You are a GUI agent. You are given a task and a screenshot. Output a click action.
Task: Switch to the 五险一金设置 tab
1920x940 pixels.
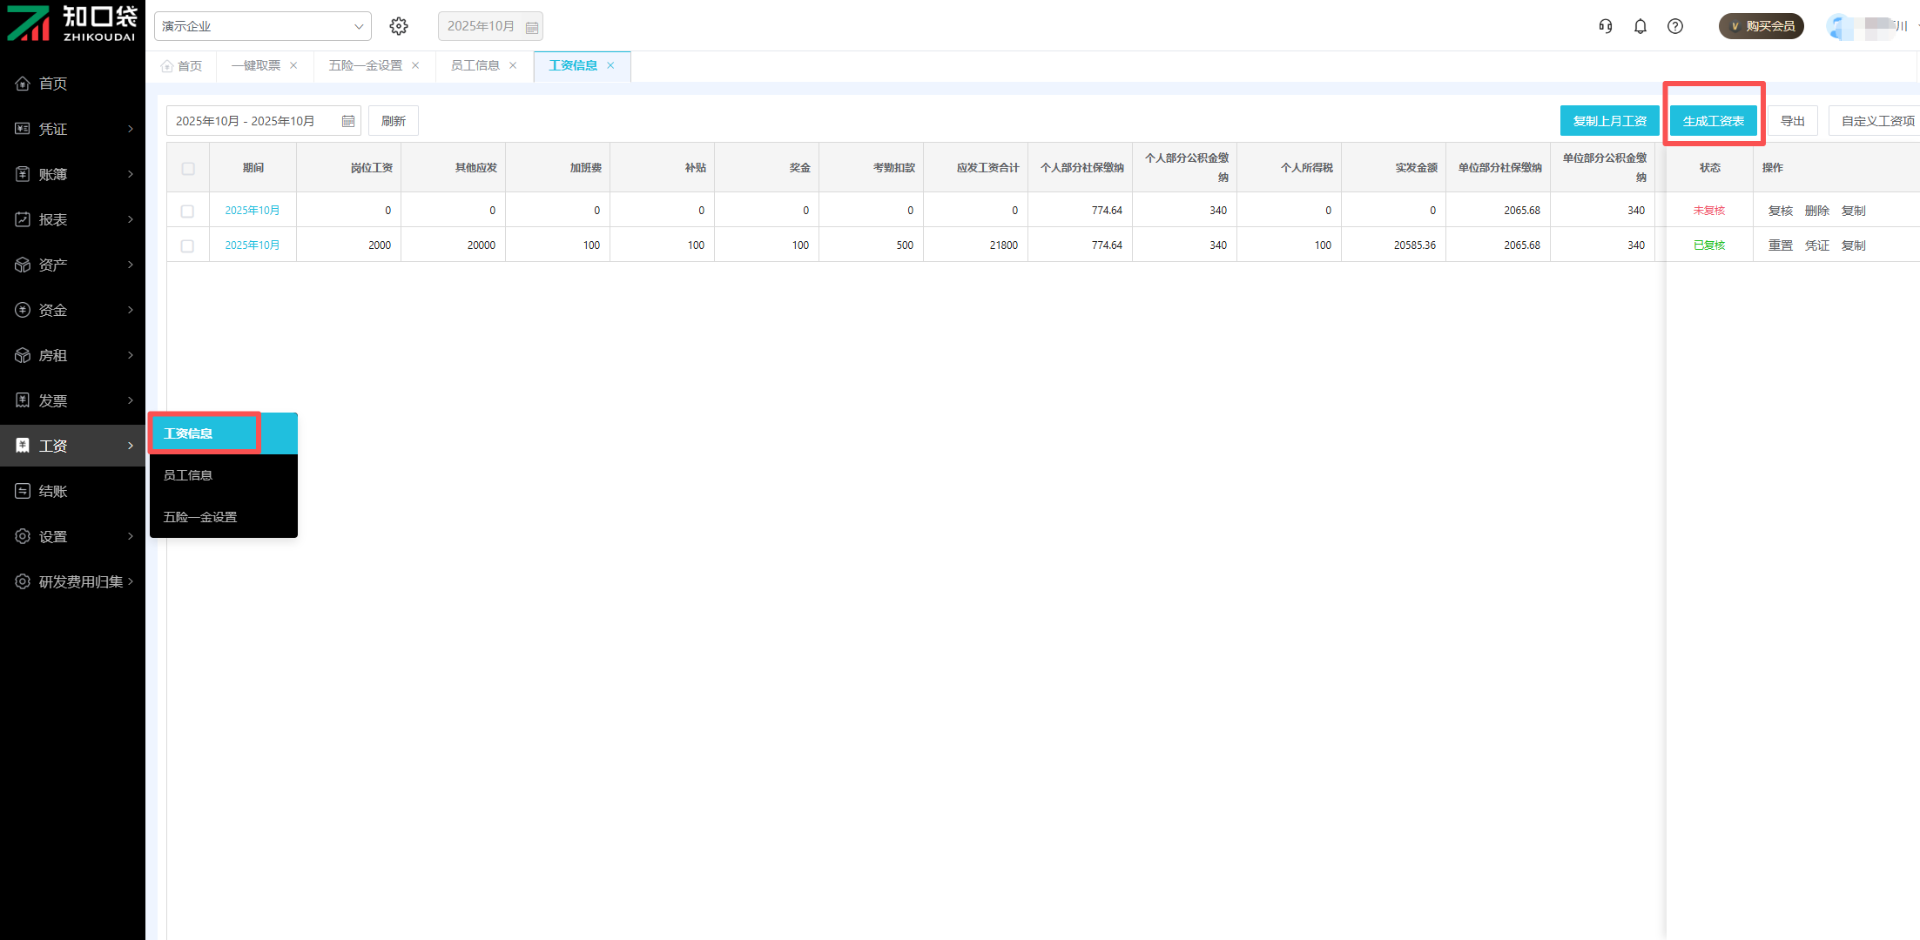pyautogui.click(x=365, y=66)
